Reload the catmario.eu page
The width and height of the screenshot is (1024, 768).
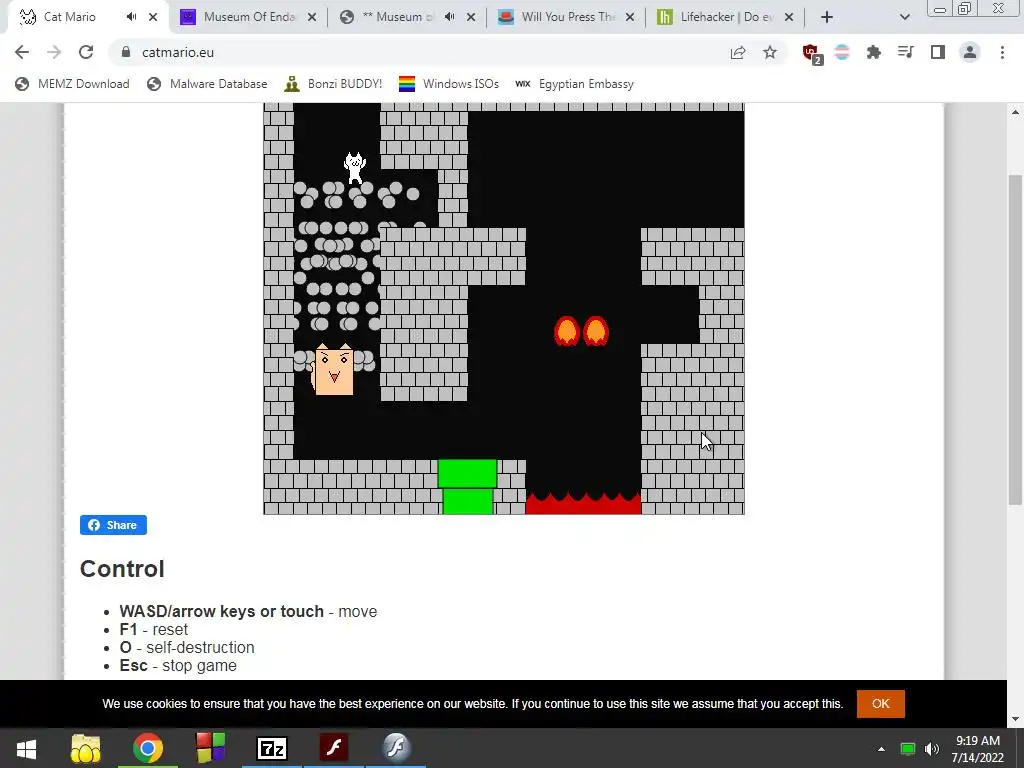(86, 52)
